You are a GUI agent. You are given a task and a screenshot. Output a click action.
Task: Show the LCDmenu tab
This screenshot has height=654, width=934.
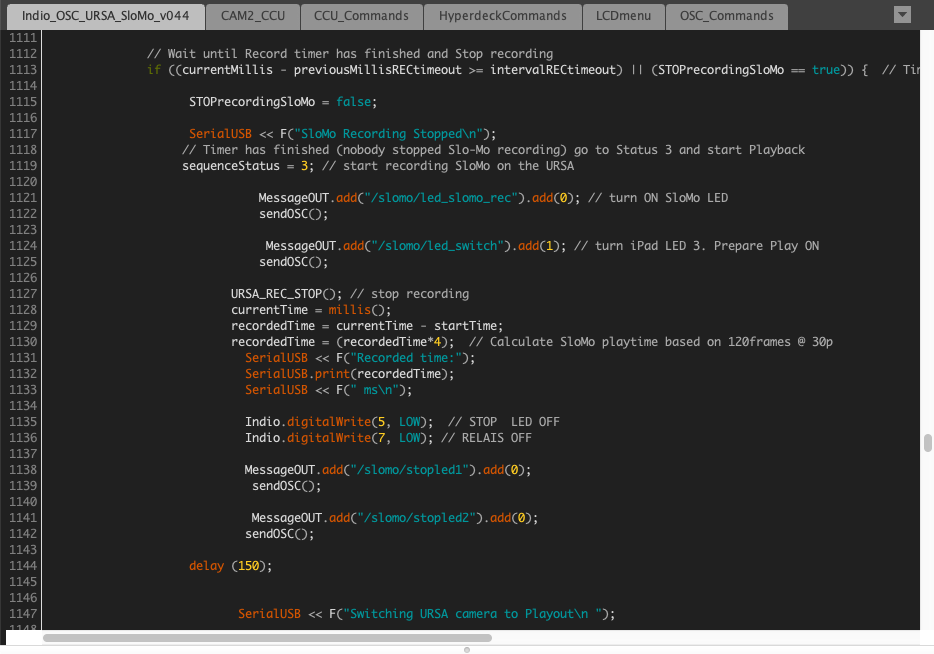coord(623,16)
